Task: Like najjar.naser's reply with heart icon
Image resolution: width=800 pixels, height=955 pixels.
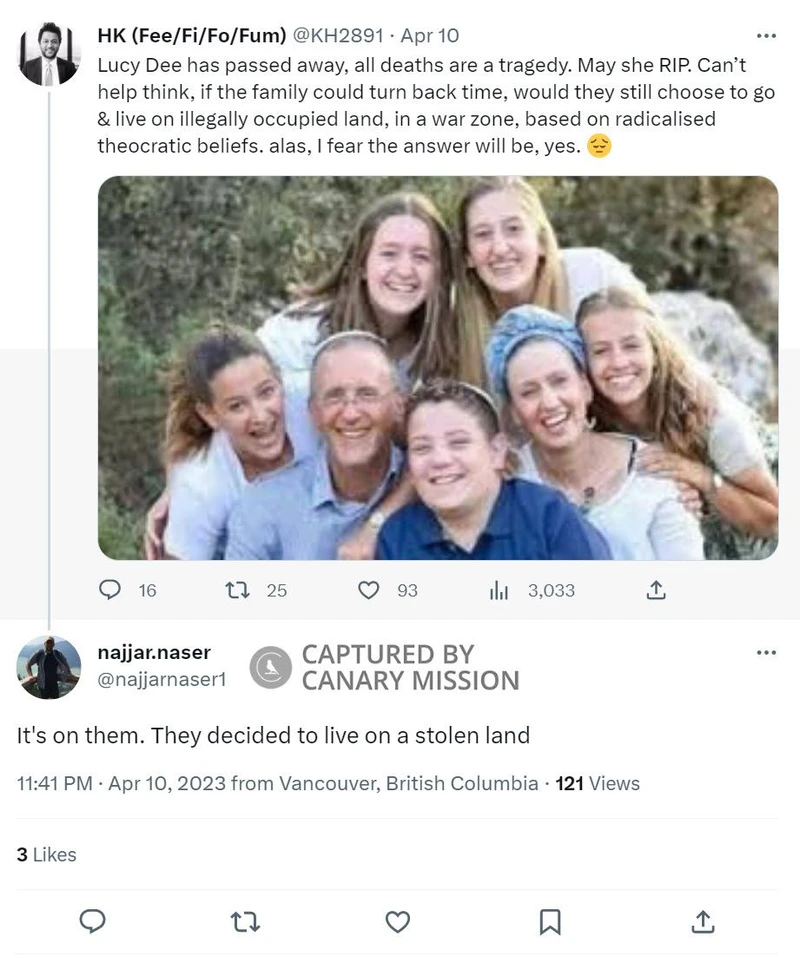Action: pyautogui.click(x=398, y=921)
